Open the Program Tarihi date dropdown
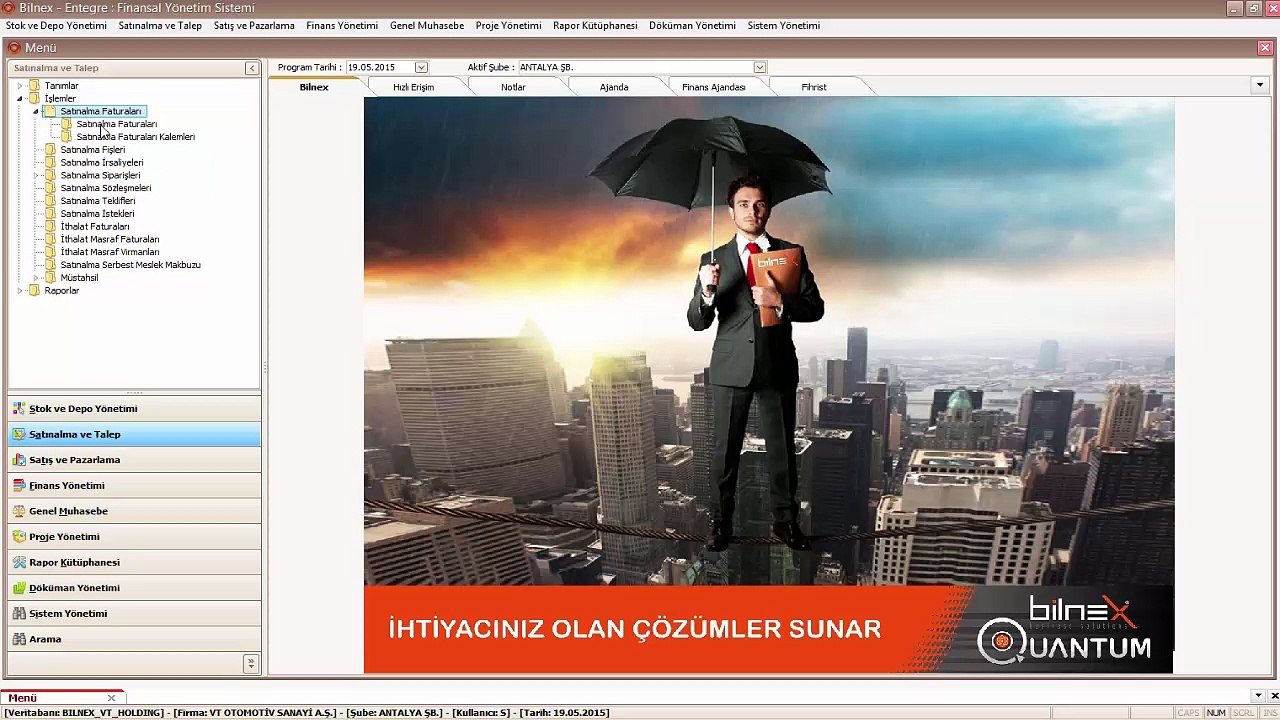Viewport: 1280px width, 720px height. (x=421, y=67)
